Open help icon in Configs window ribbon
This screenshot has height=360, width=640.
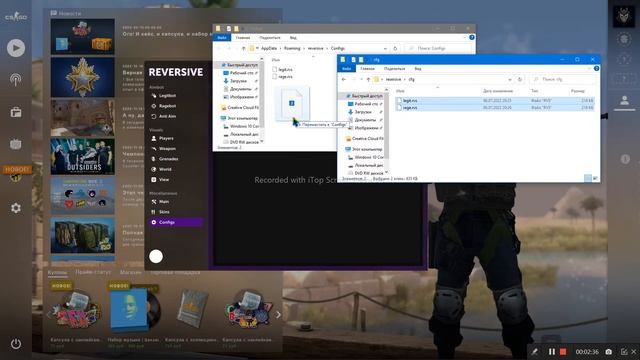(x=472, y=38)
